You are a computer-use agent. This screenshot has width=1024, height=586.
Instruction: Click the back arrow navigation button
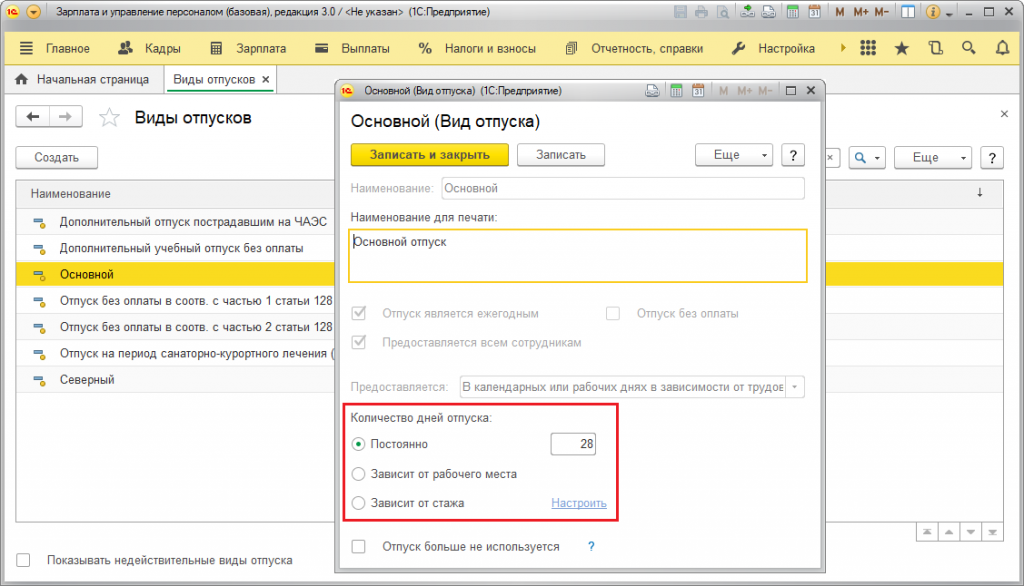click(33, 117)
